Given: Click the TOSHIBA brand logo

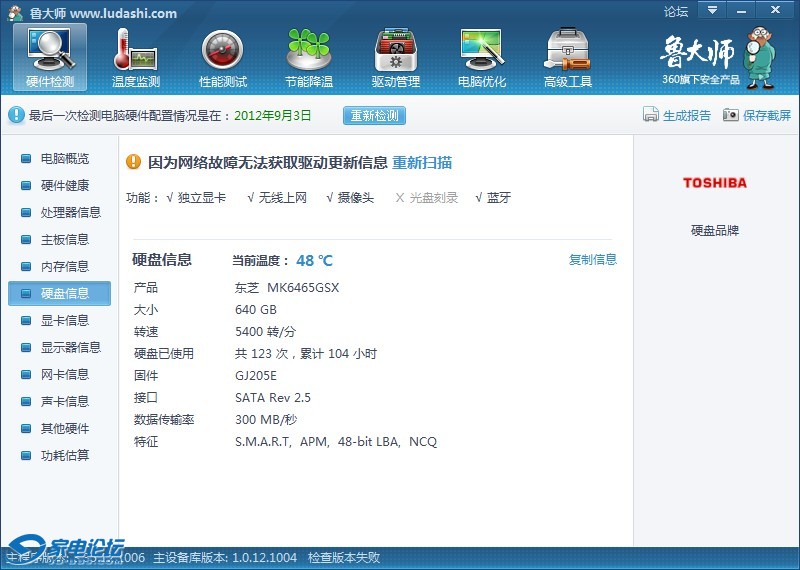Looking at the screenshot, I should (x=715, y=183).
